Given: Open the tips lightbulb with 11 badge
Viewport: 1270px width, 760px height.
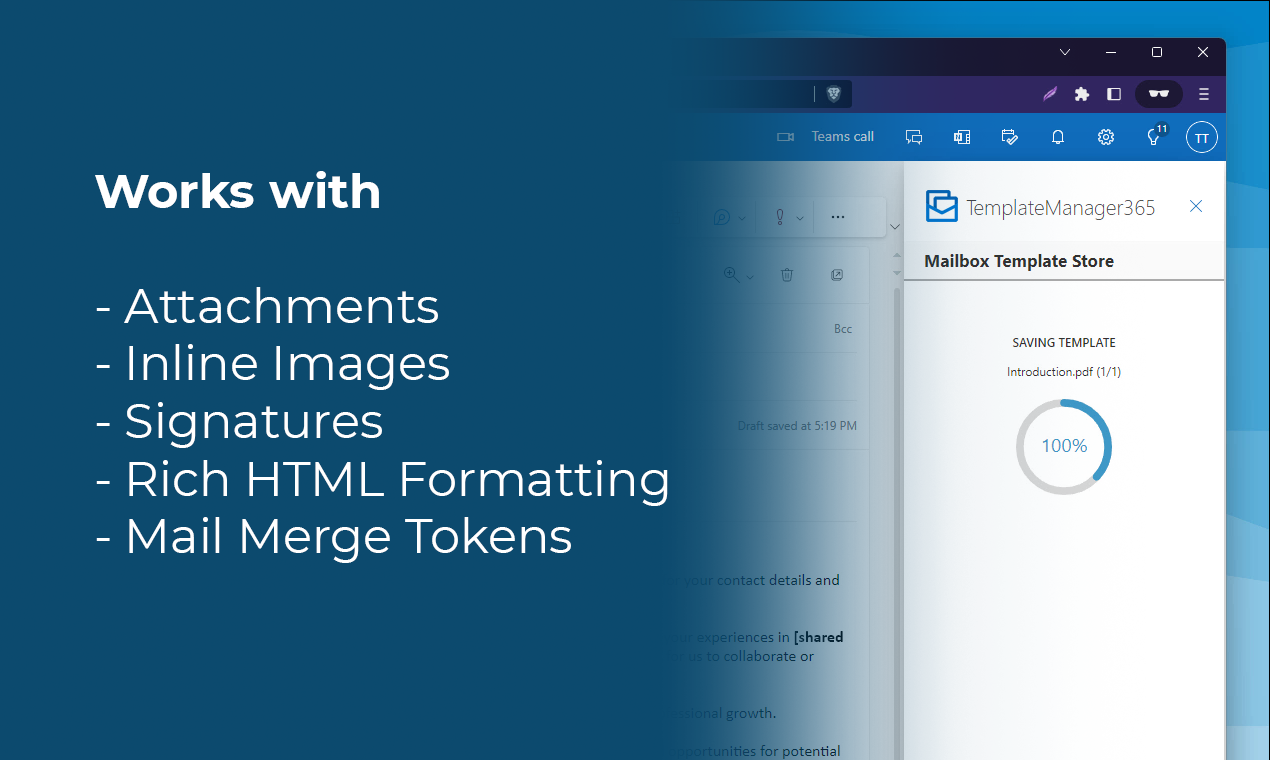Looking at the screenshot, I should click(1155, 136).
